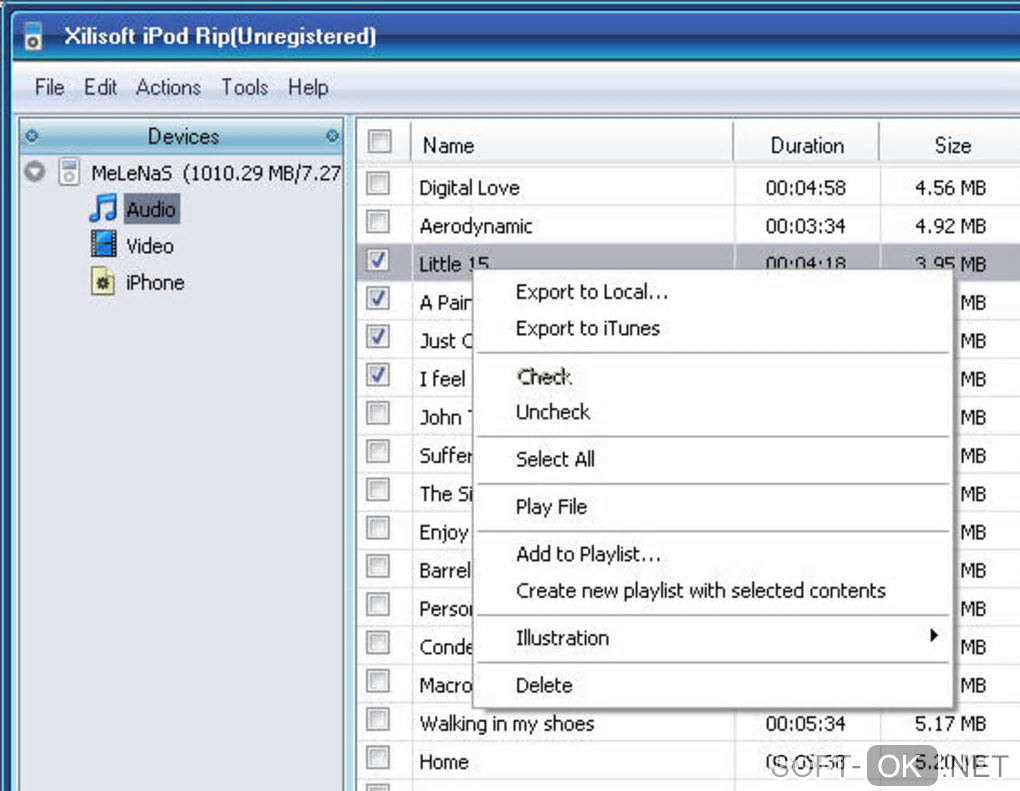Select Check in the context menu
1020x791 pixels.
click(x=544, y=377)
